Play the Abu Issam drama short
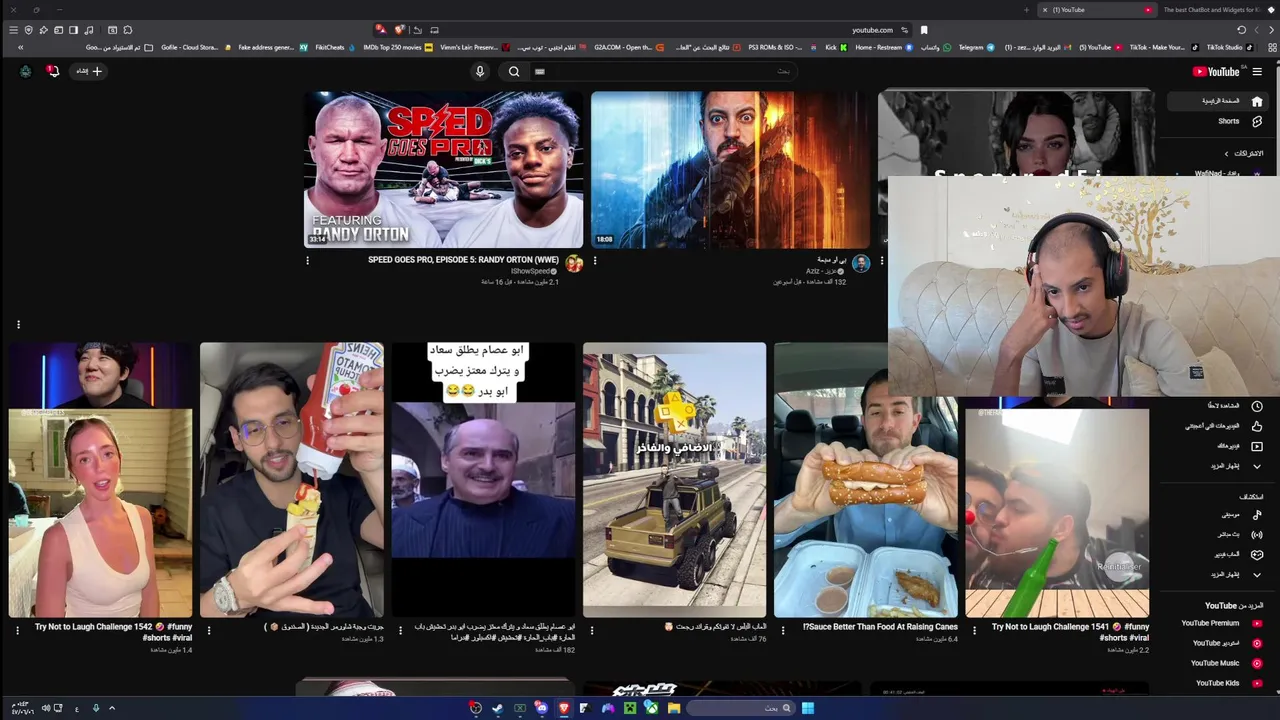Screen dimensions: 1280x720 click(x=483, y=480)
